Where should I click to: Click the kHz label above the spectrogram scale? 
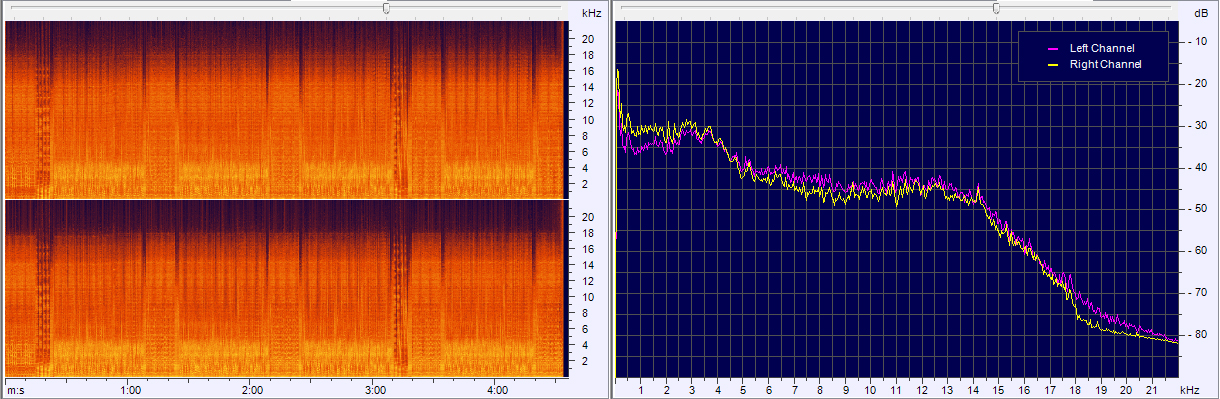pos(591,13)
